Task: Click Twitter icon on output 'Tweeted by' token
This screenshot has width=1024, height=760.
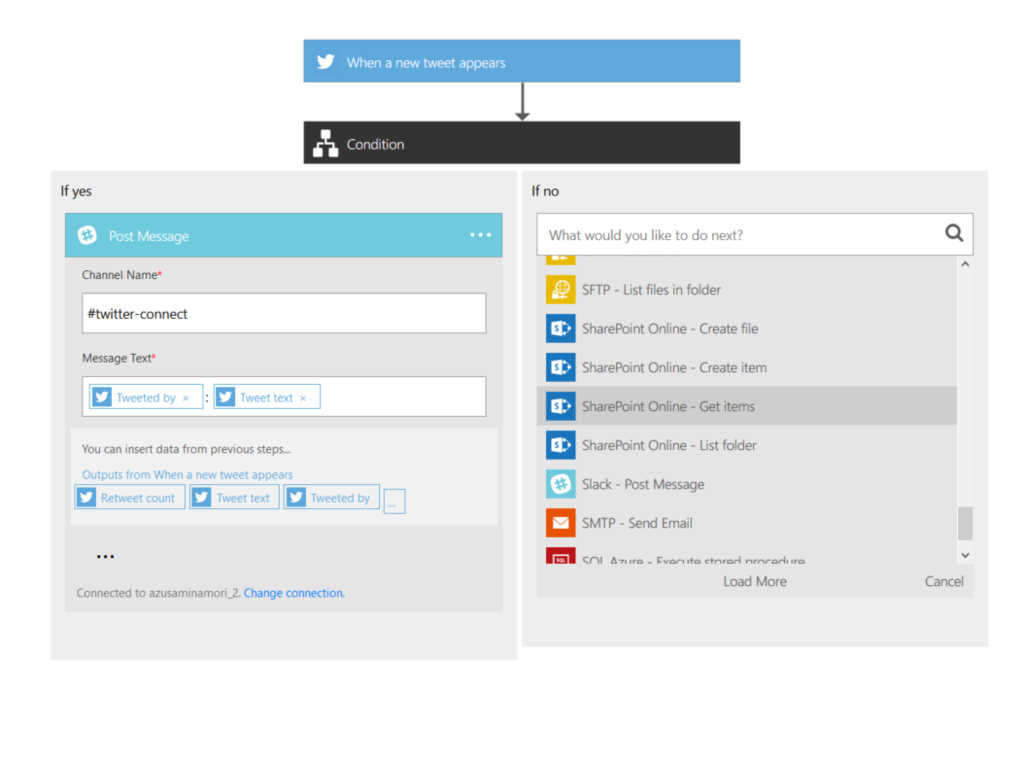Action: (x=296, y=498)
